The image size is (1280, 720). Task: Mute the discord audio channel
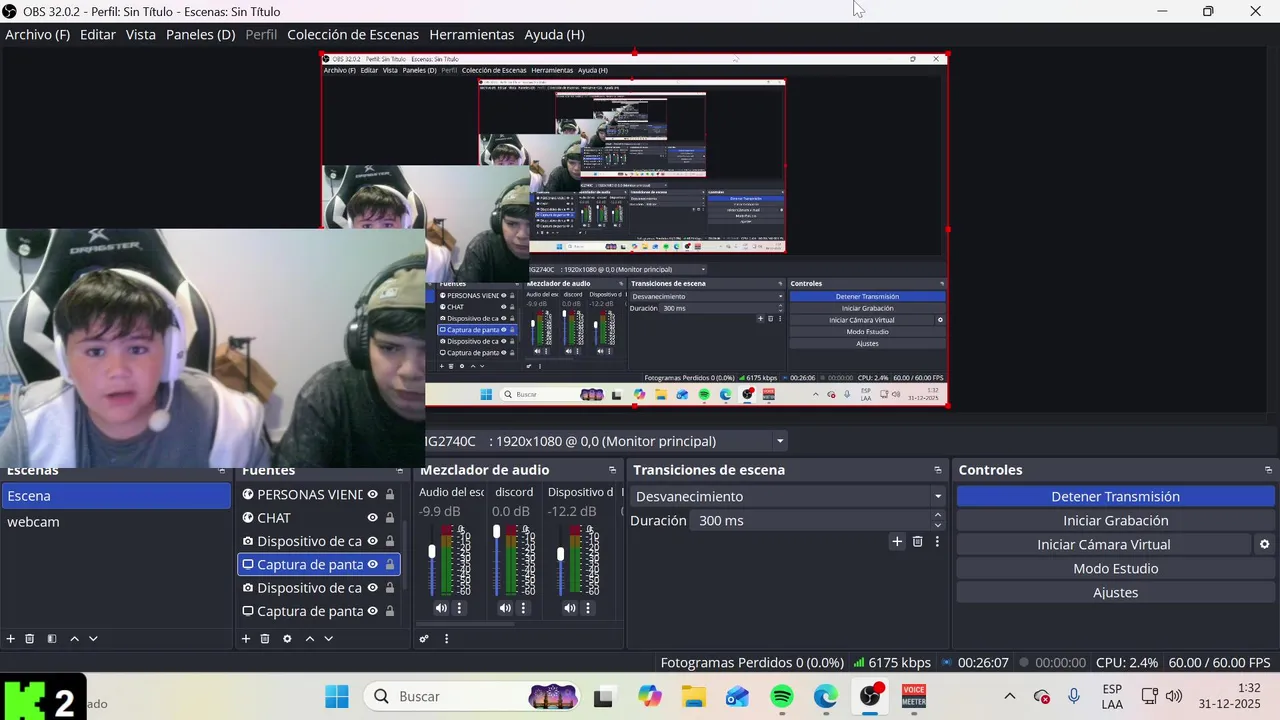(505, 608)
